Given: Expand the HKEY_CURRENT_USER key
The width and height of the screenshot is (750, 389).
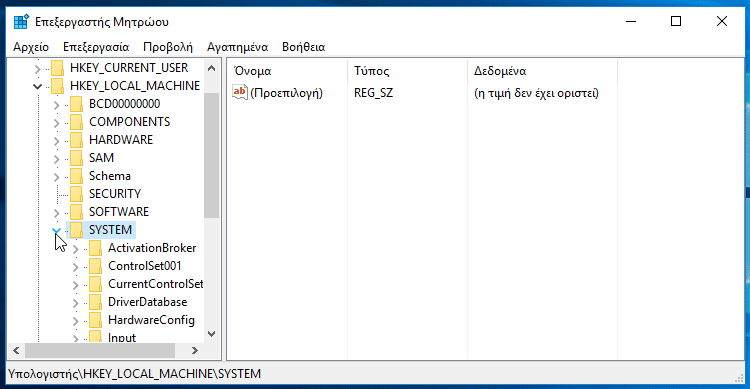Looking at the screenshot, I should (x=38, y=69).
